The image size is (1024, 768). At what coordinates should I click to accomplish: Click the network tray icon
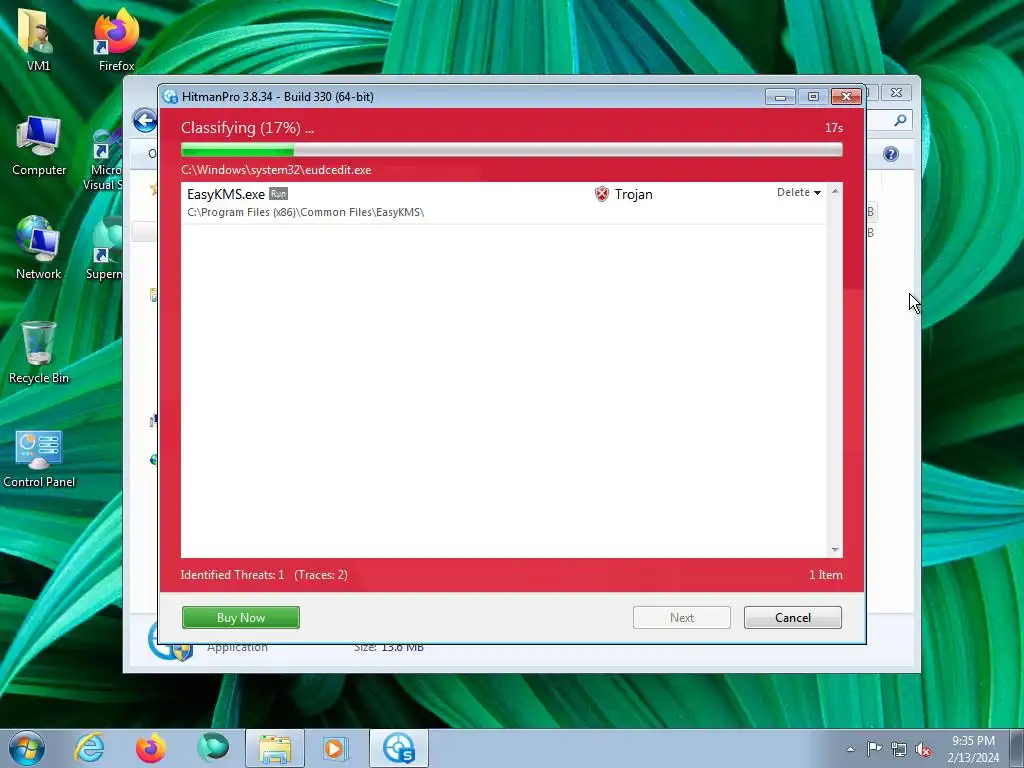coord(899,750)
